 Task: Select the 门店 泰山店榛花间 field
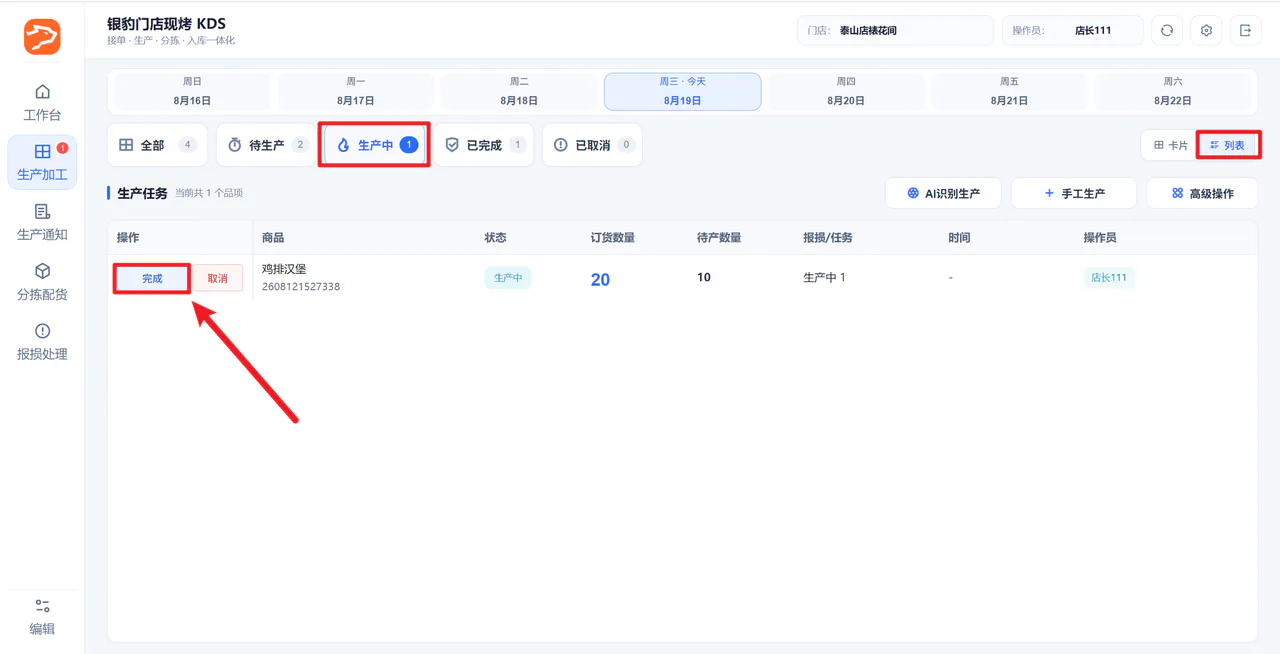click(x=895, y=31)
